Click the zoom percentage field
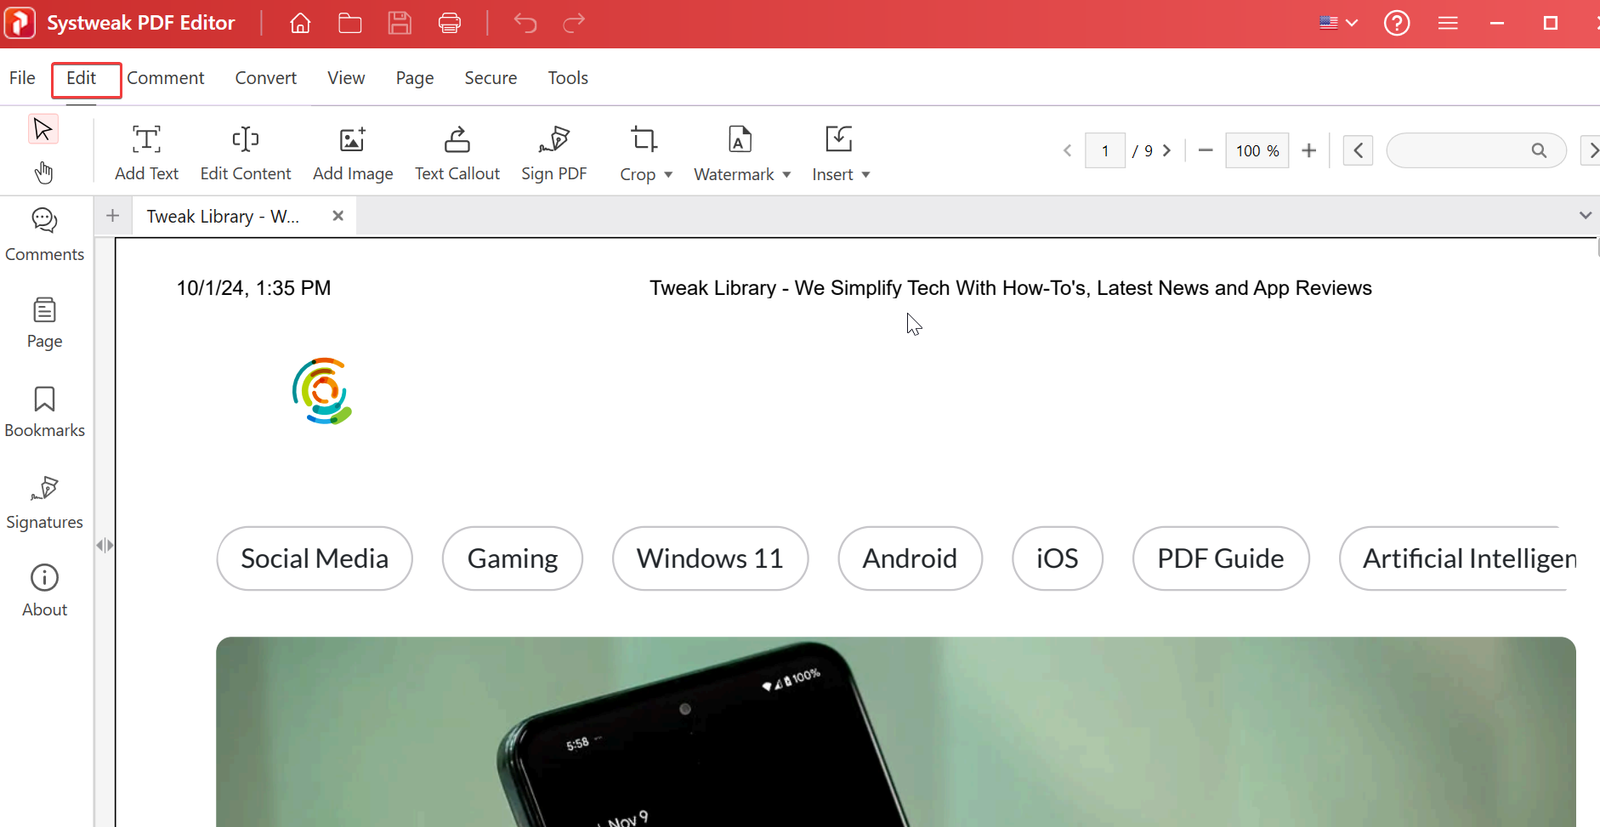Viewport: 1600px width, 827px height. (x=1257, y=151)
